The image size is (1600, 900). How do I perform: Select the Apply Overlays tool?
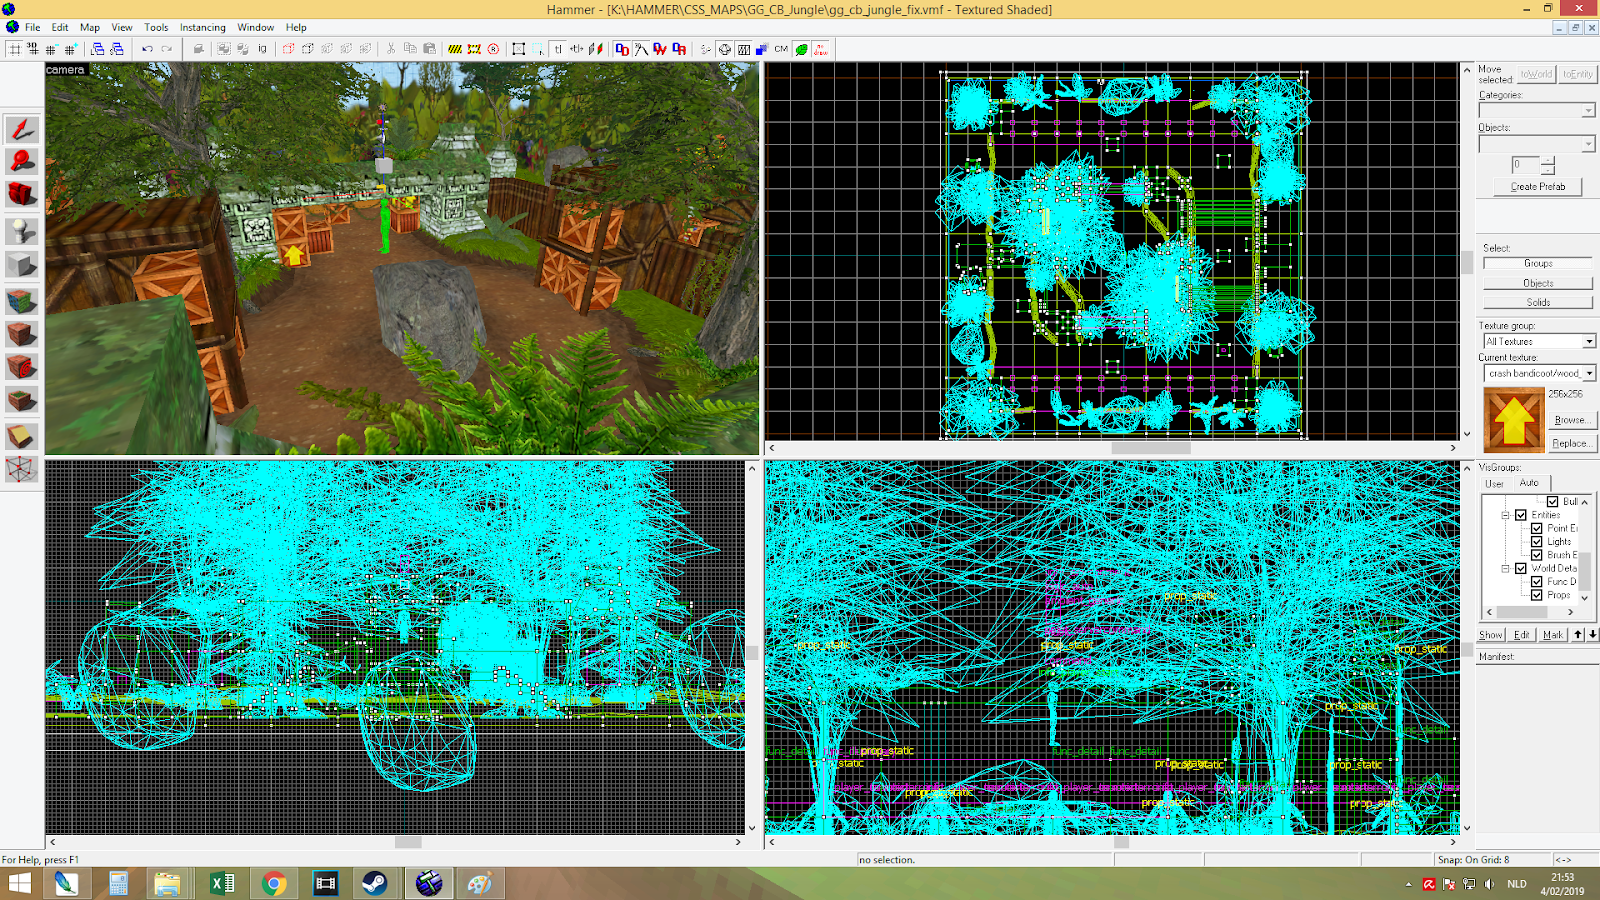point(22,401)
